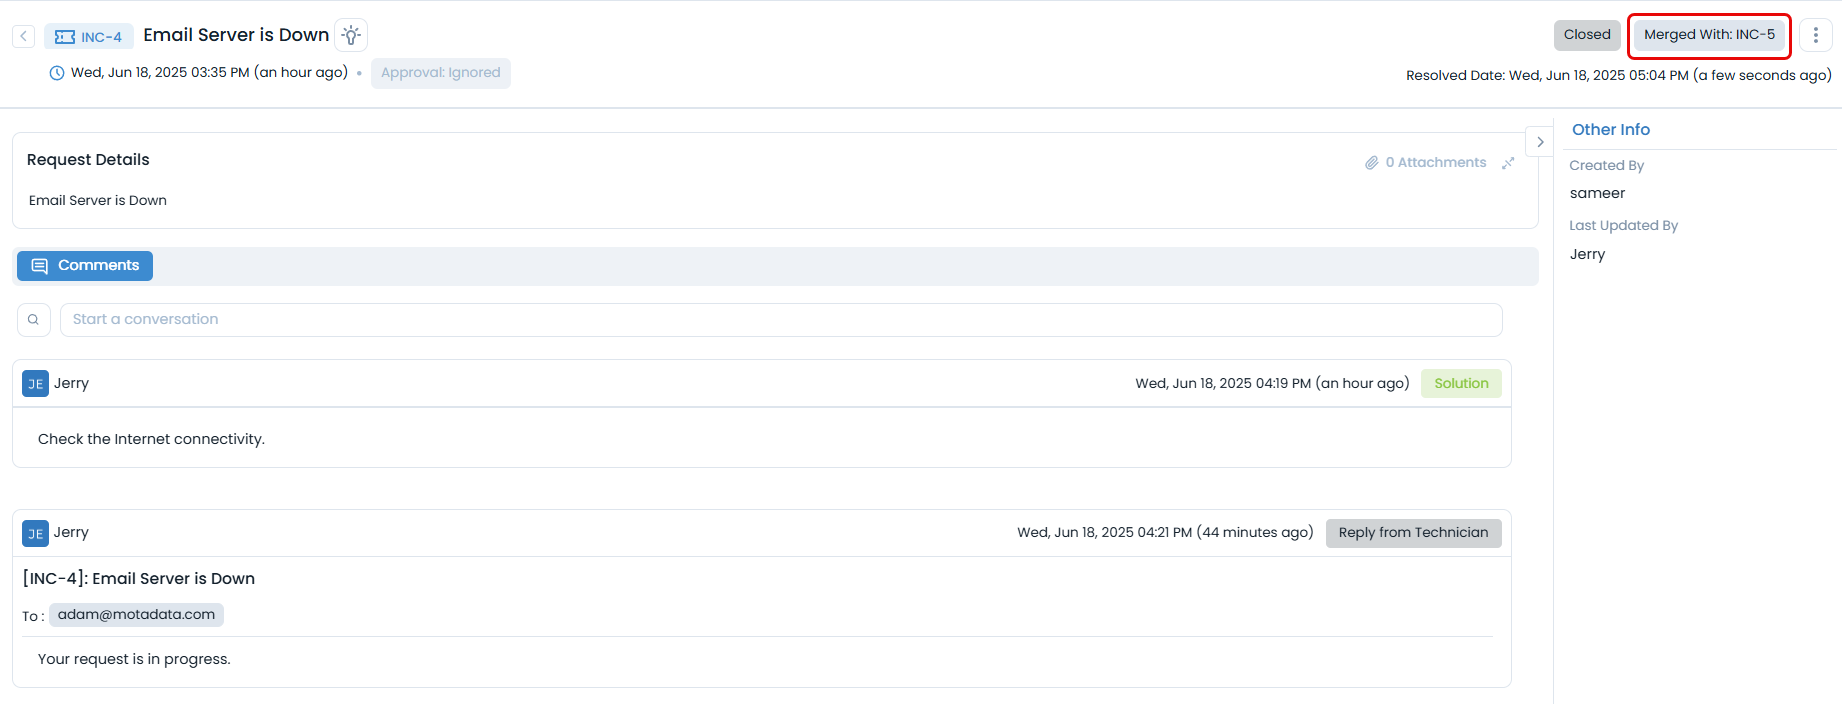Click the back arrow beside INC-4
Viewport: 1842px width, 704px height.
(24, 36)
